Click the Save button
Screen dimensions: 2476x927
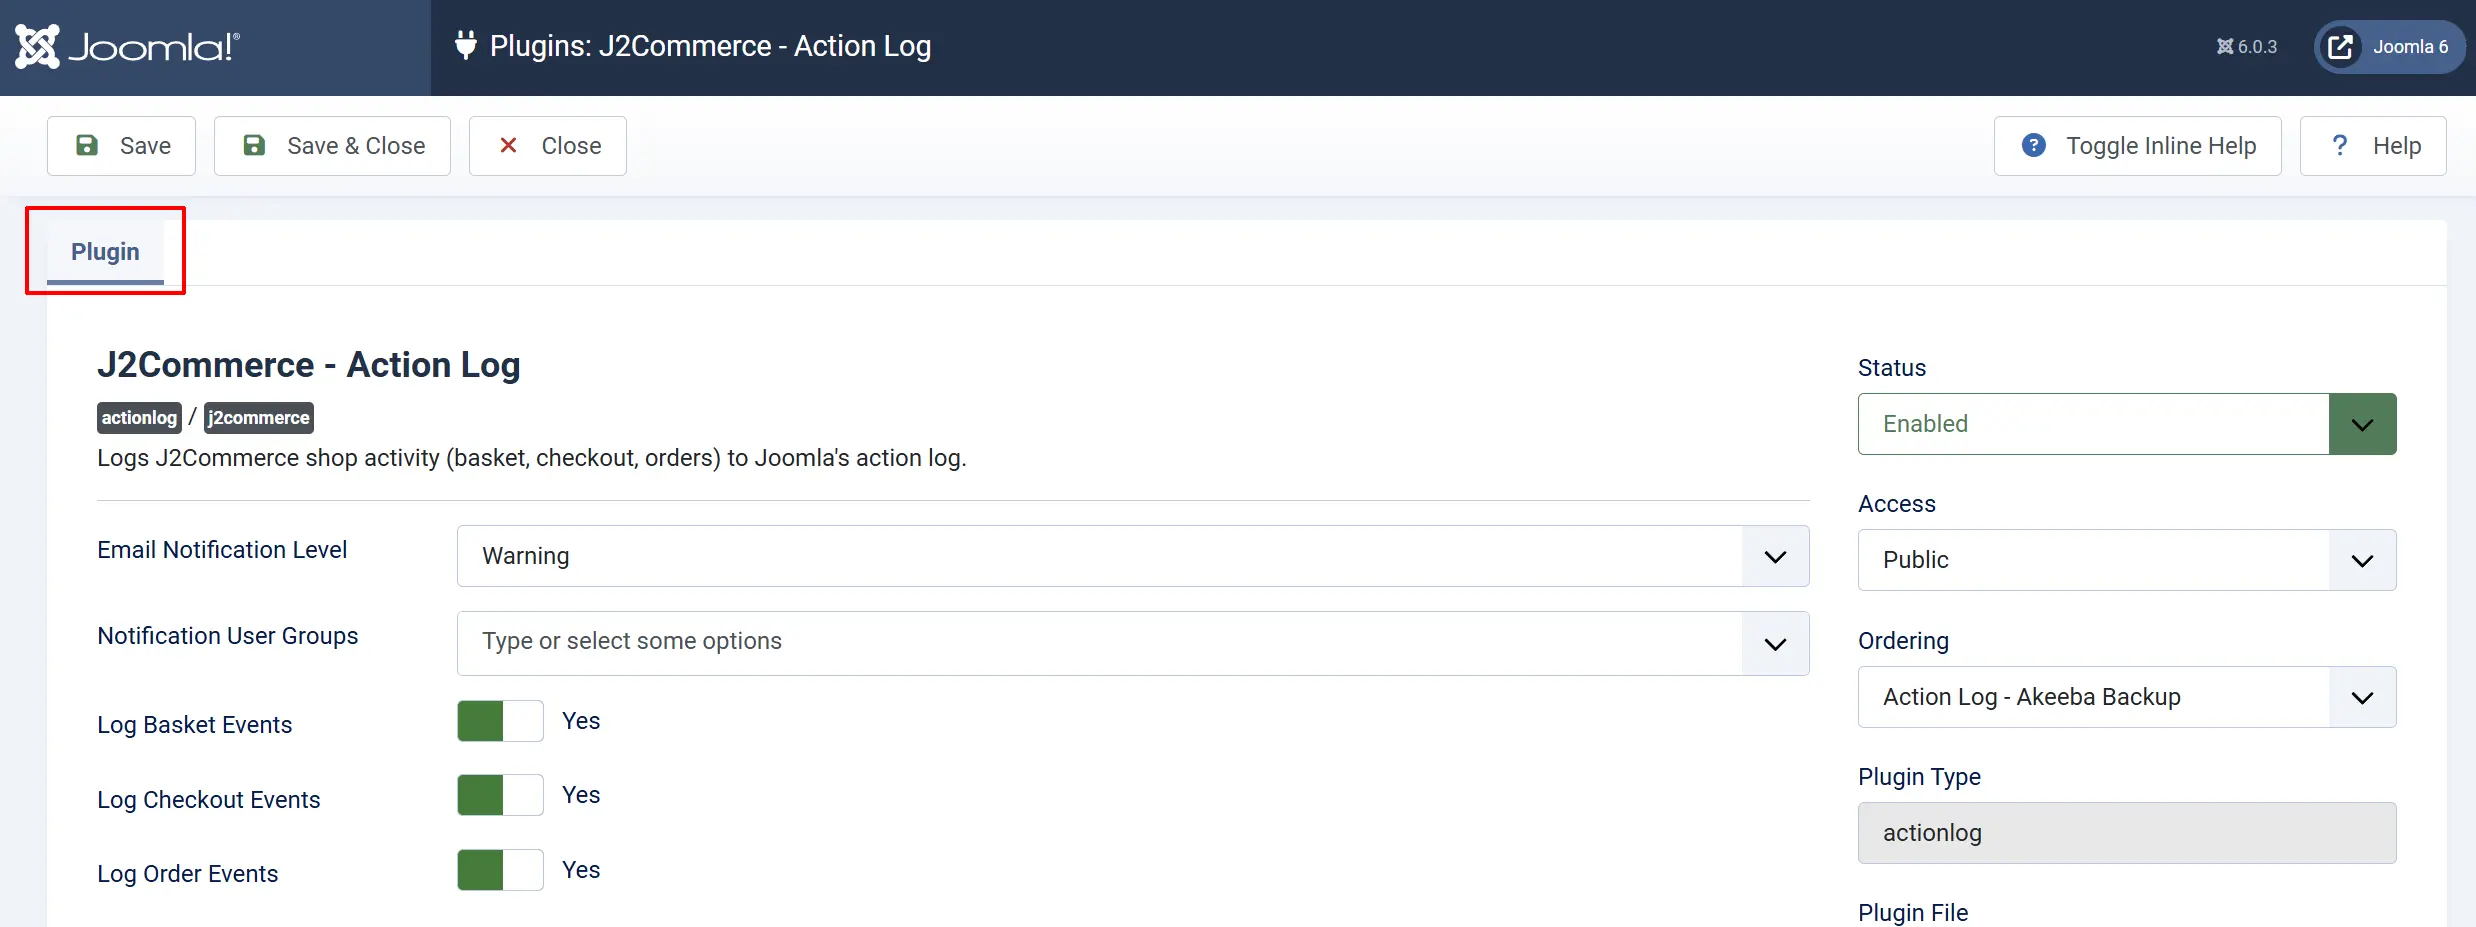tap(122, 146)
